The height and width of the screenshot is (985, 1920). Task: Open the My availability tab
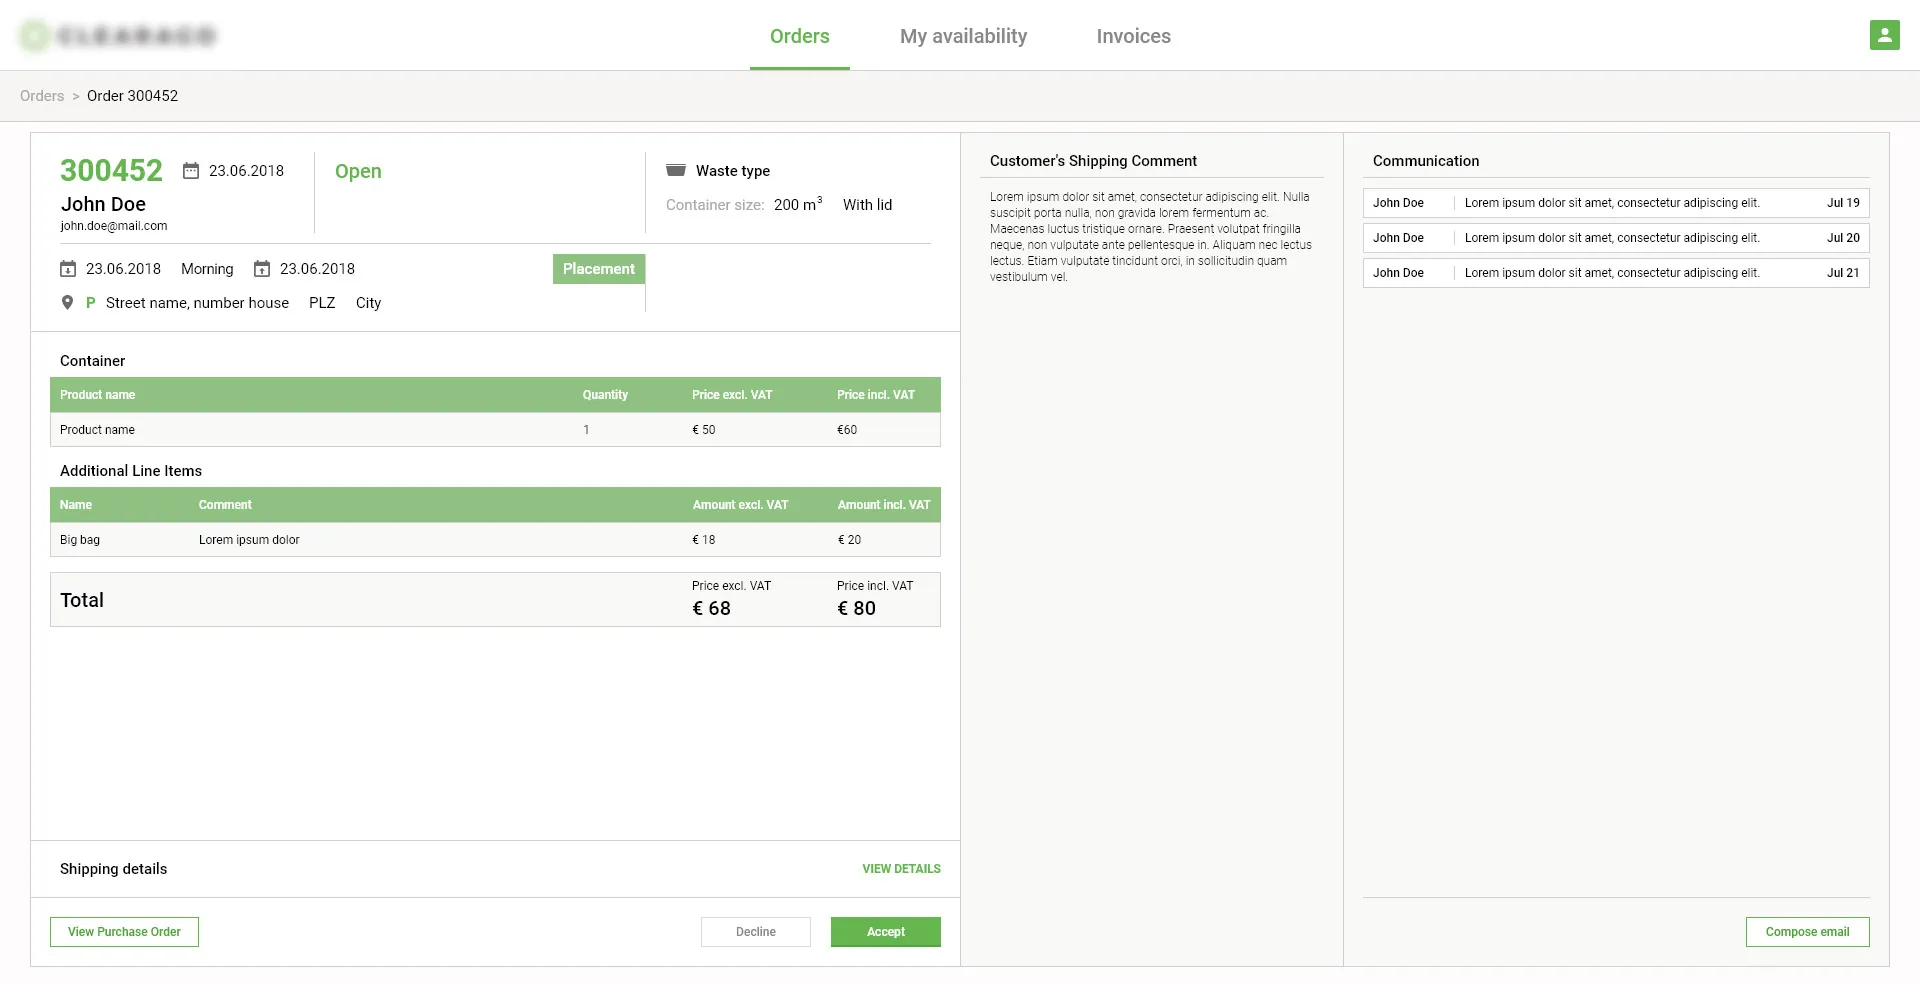963,36
